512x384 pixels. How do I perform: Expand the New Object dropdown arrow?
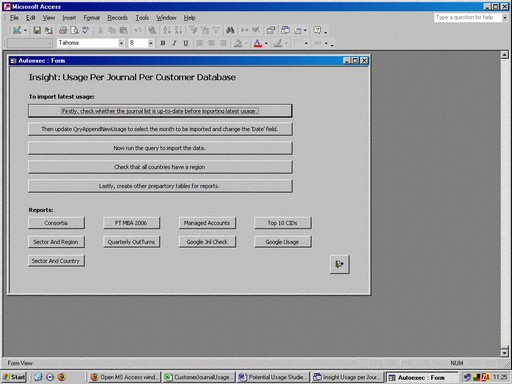(305, 30)
